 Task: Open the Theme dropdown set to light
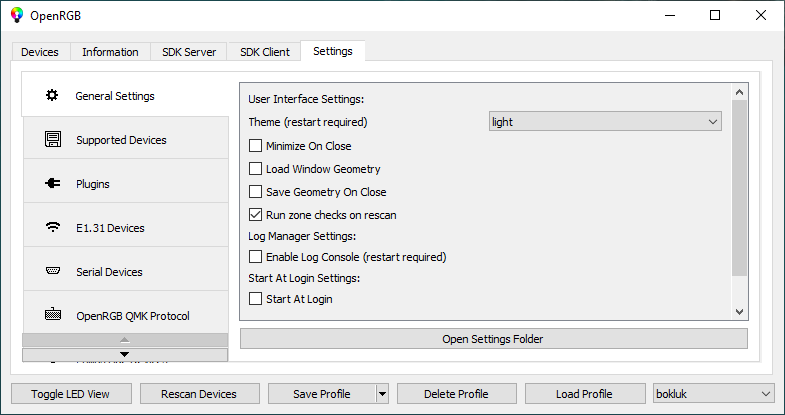click(x=605, y=122)
